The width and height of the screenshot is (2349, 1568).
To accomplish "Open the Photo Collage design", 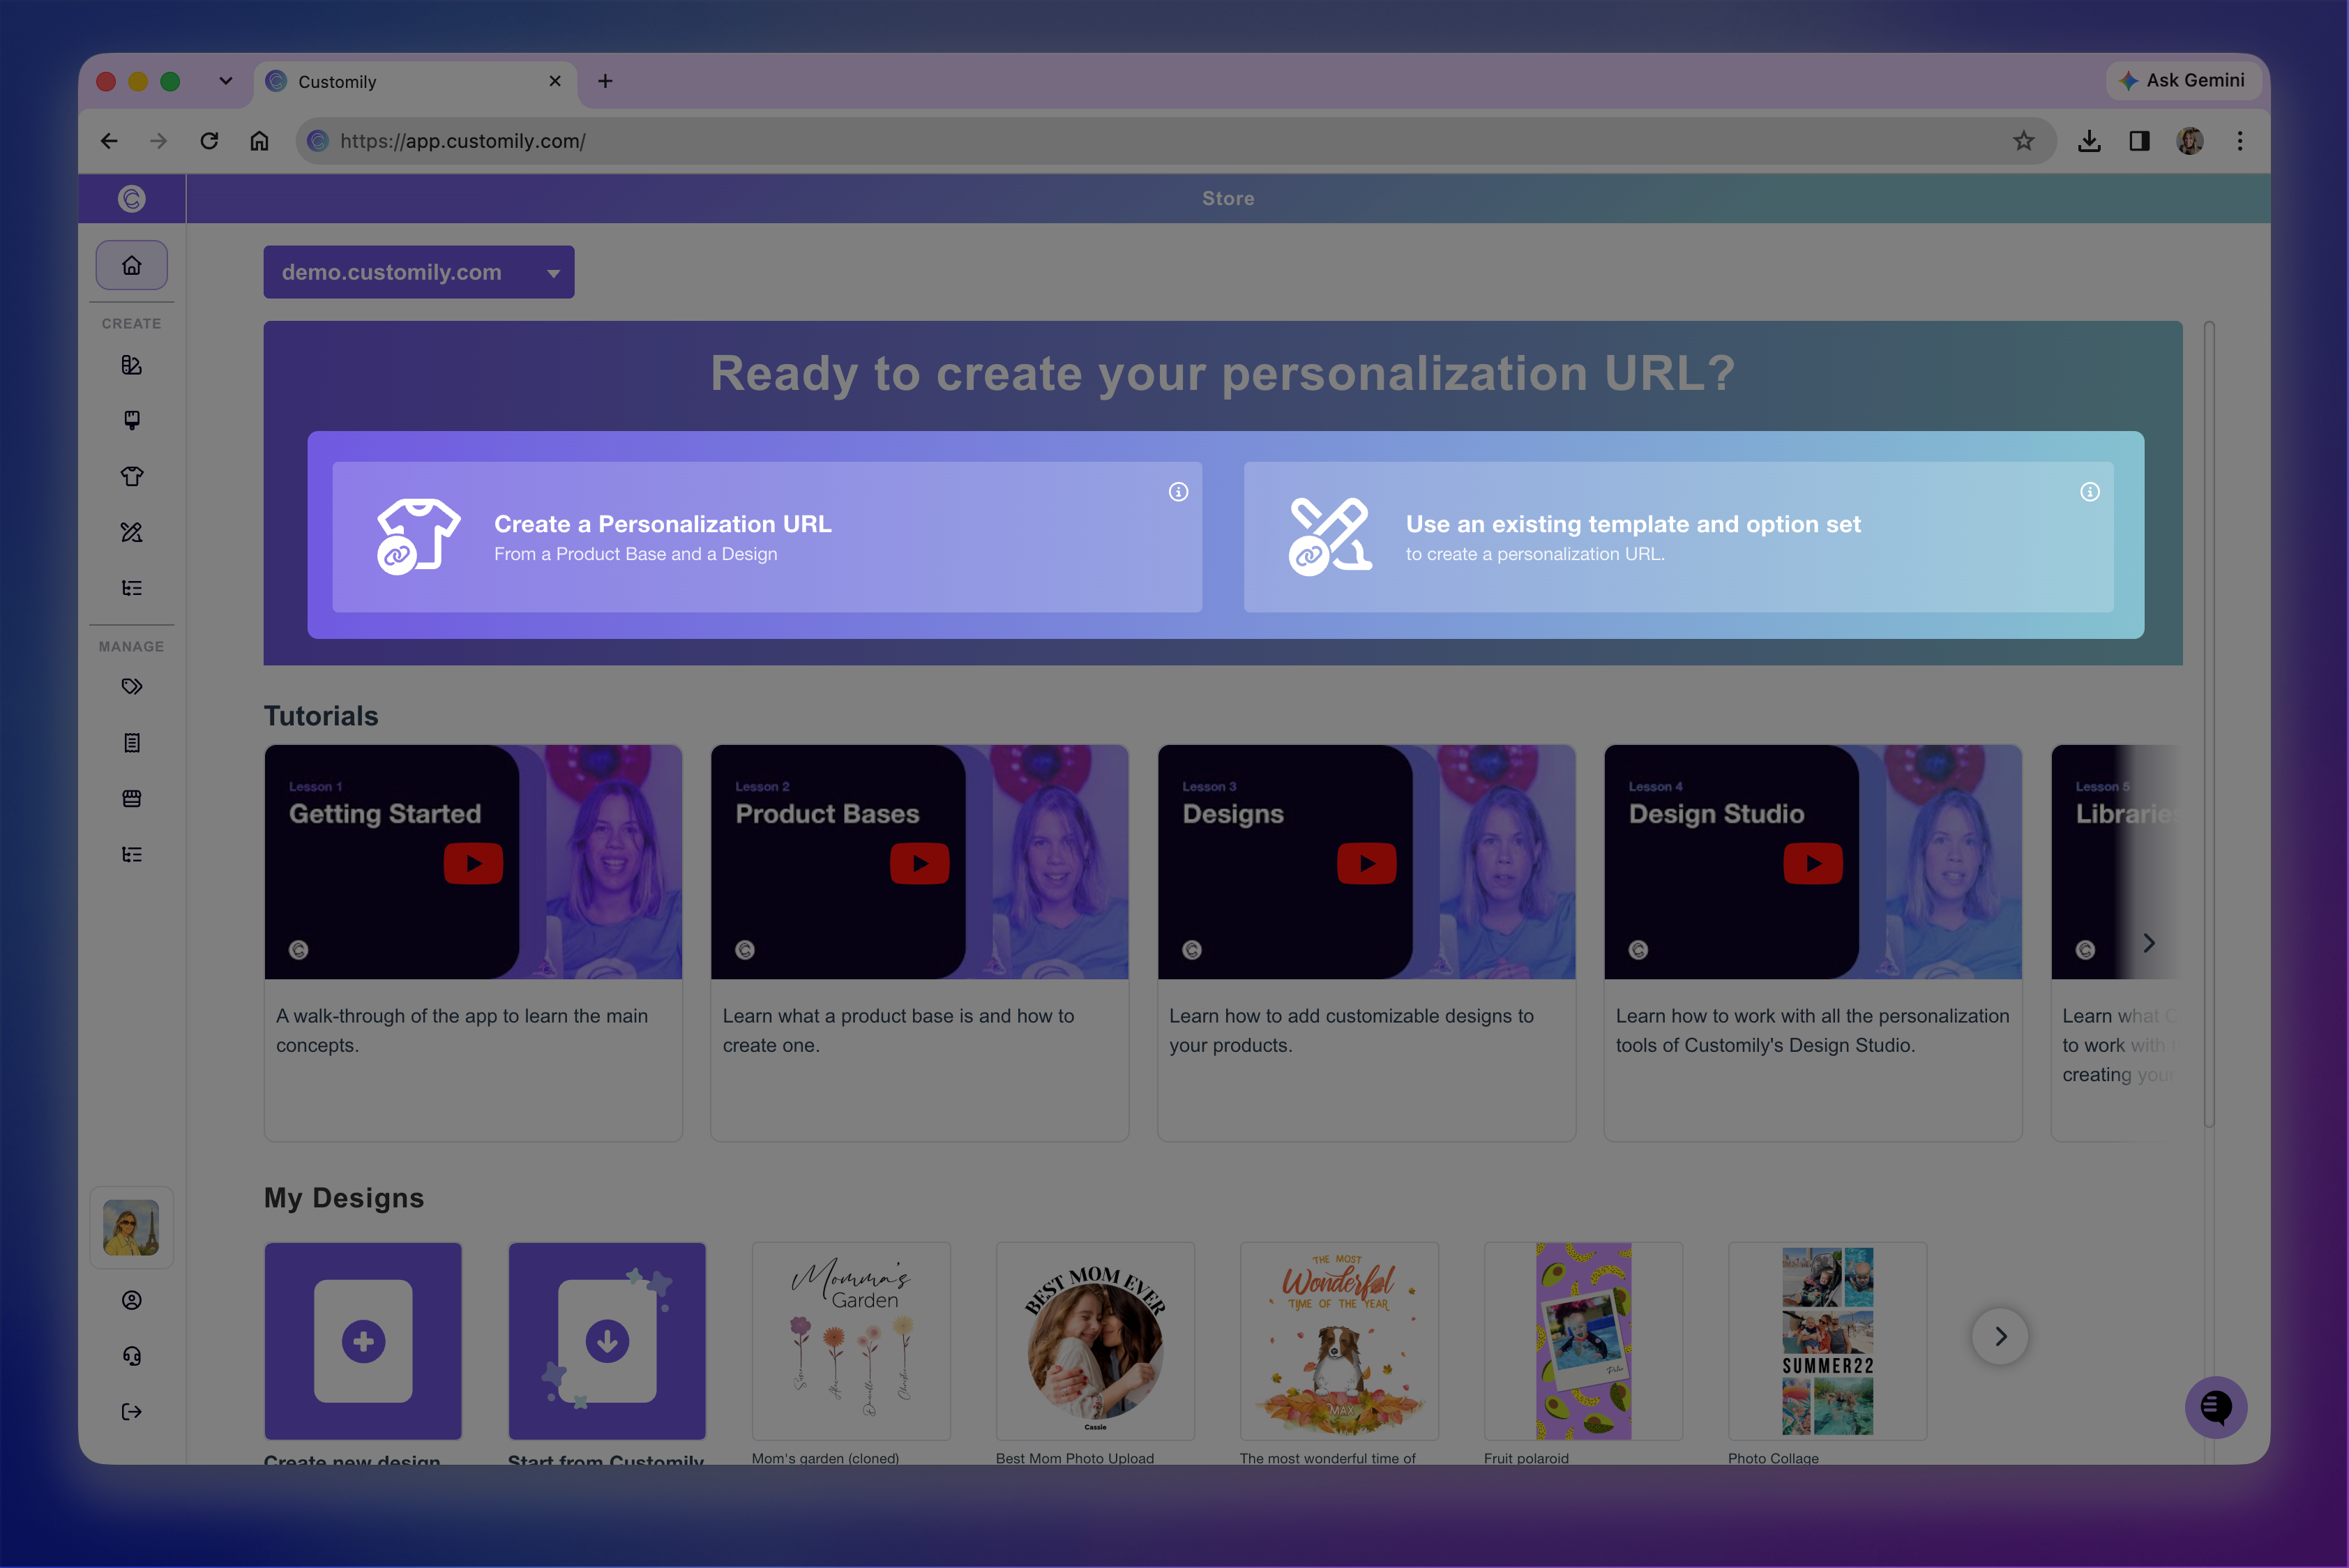I will click(x=1827, y=1341).
